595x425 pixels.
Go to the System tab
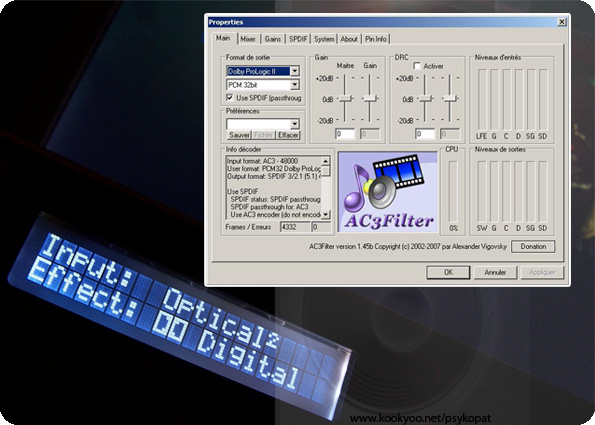(324, 39)
